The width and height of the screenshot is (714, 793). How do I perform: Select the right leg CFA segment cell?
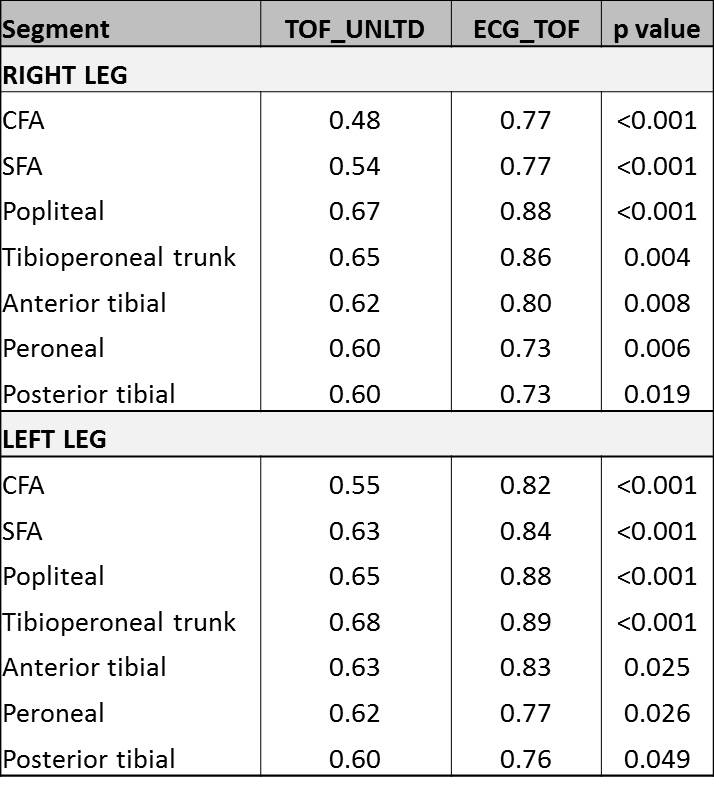(24, 121)
